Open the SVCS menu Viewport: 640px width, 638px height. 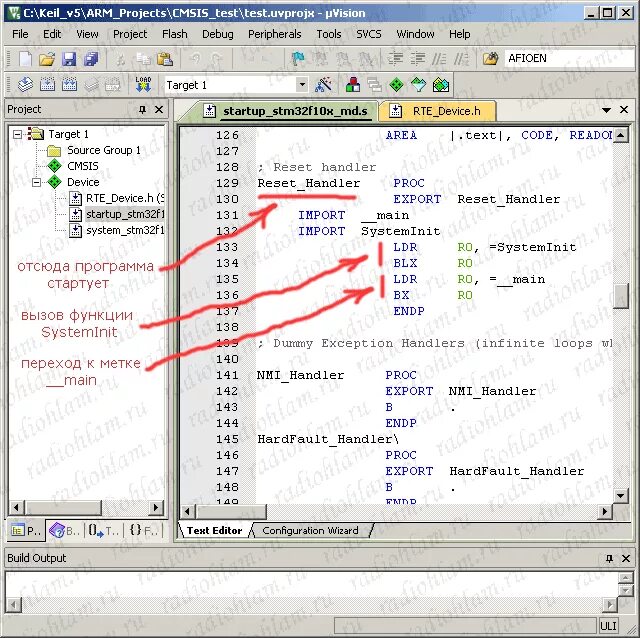(369, 34)
